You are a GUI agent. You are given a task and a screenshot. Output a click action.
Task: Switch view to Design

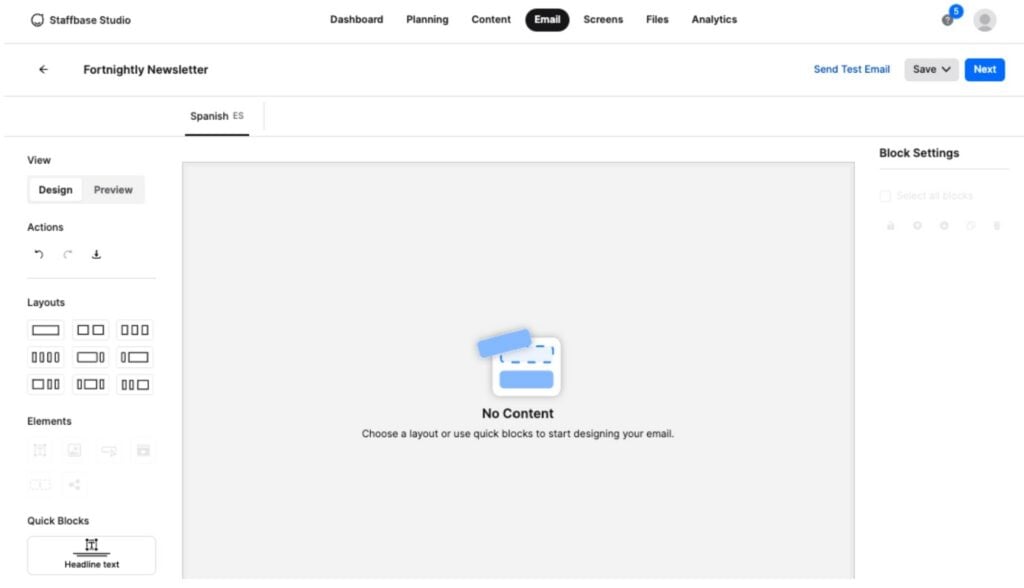pos(56,190)
